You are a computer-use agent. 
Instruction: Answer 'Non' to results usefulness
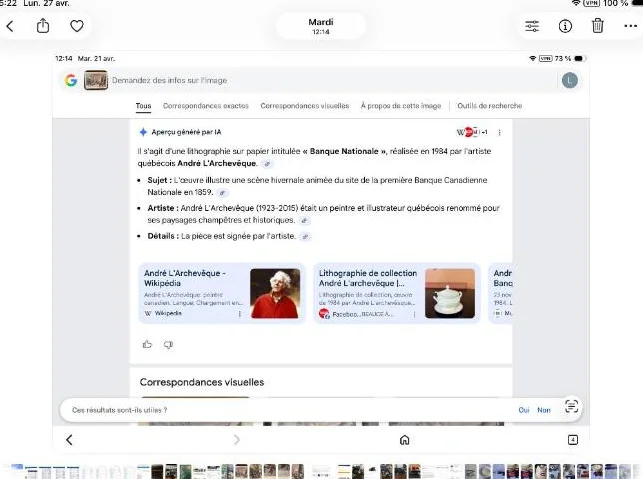pyautogui.click(x=544, y=410)
